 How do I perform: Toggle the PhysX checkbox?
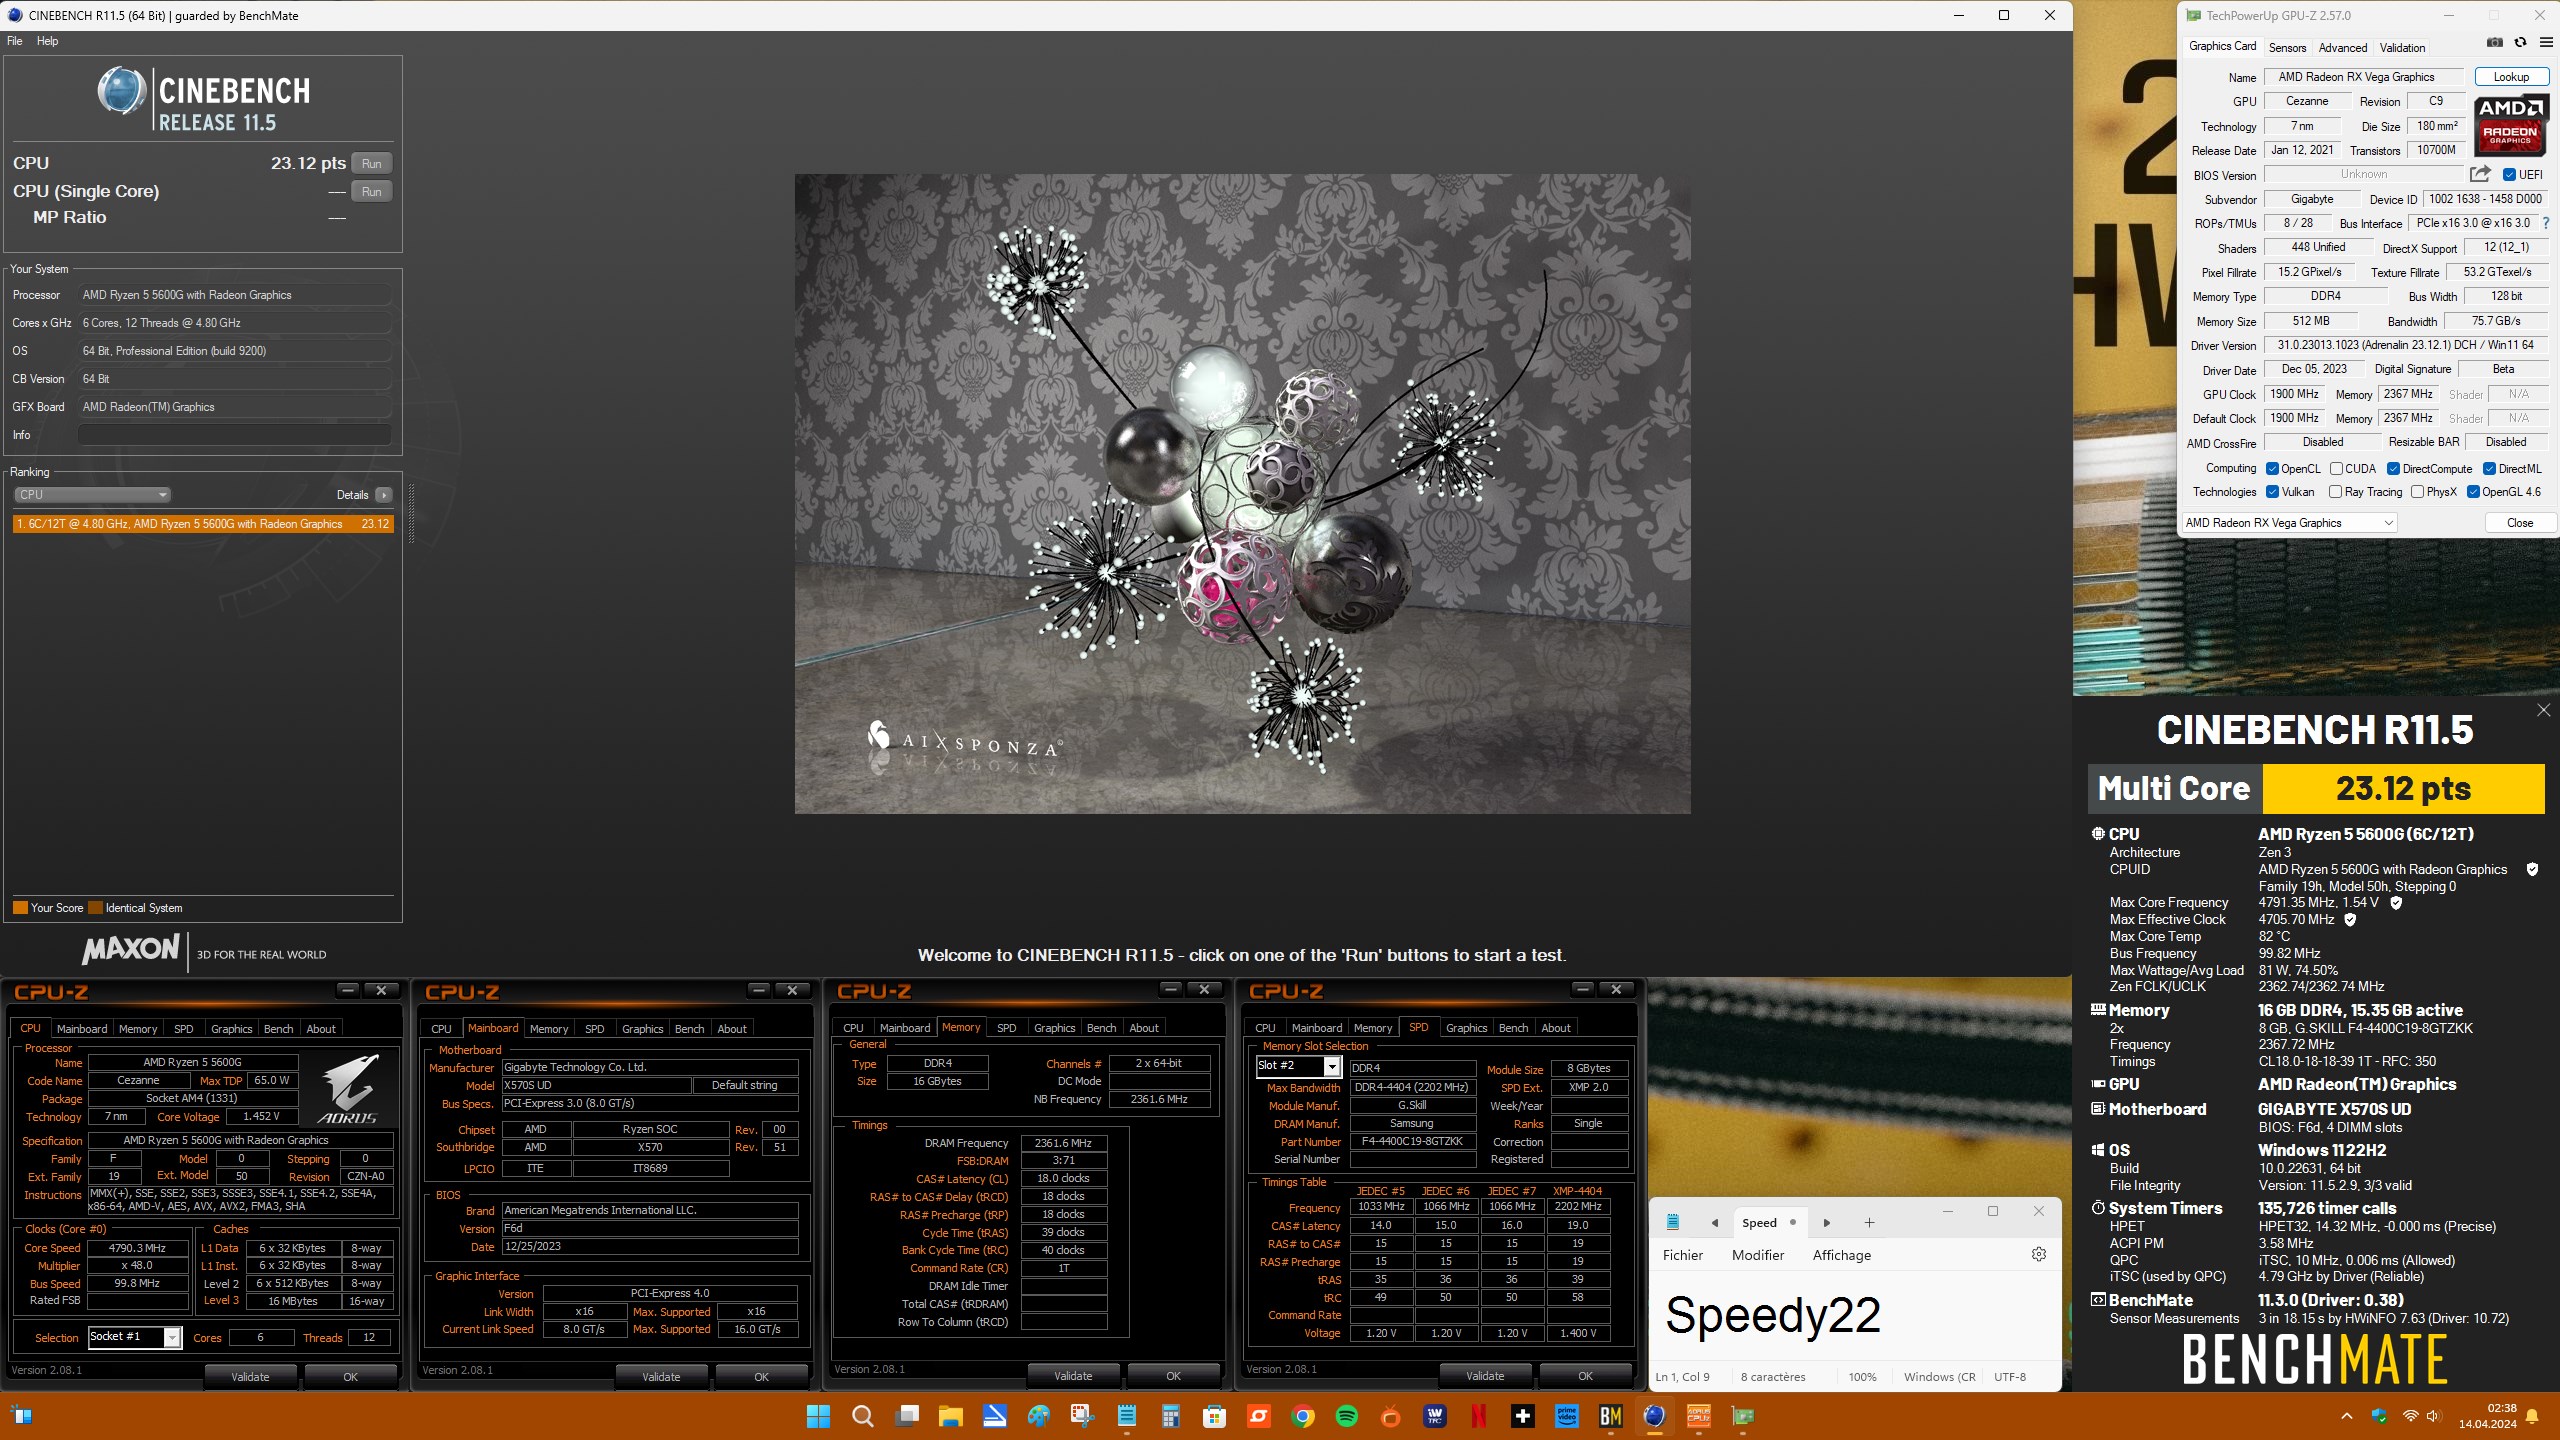click(x=2417, y=491)
